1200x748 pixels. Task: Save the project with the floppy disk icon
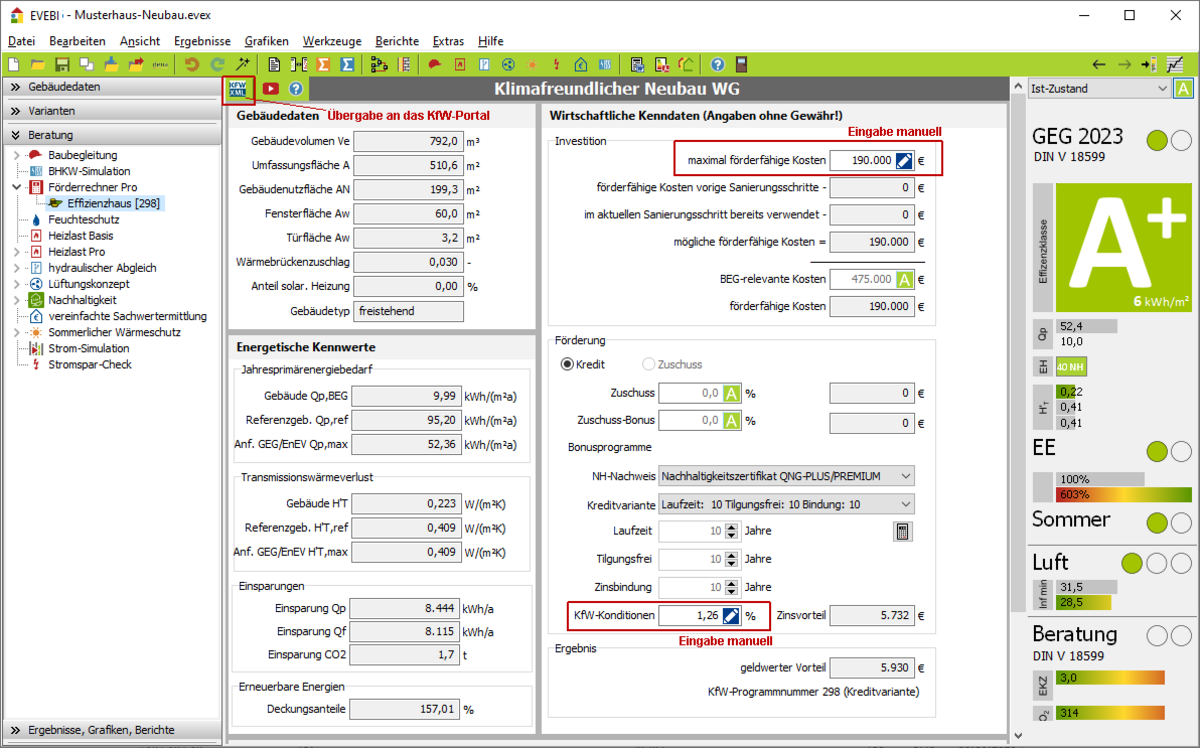click(62, 64)
